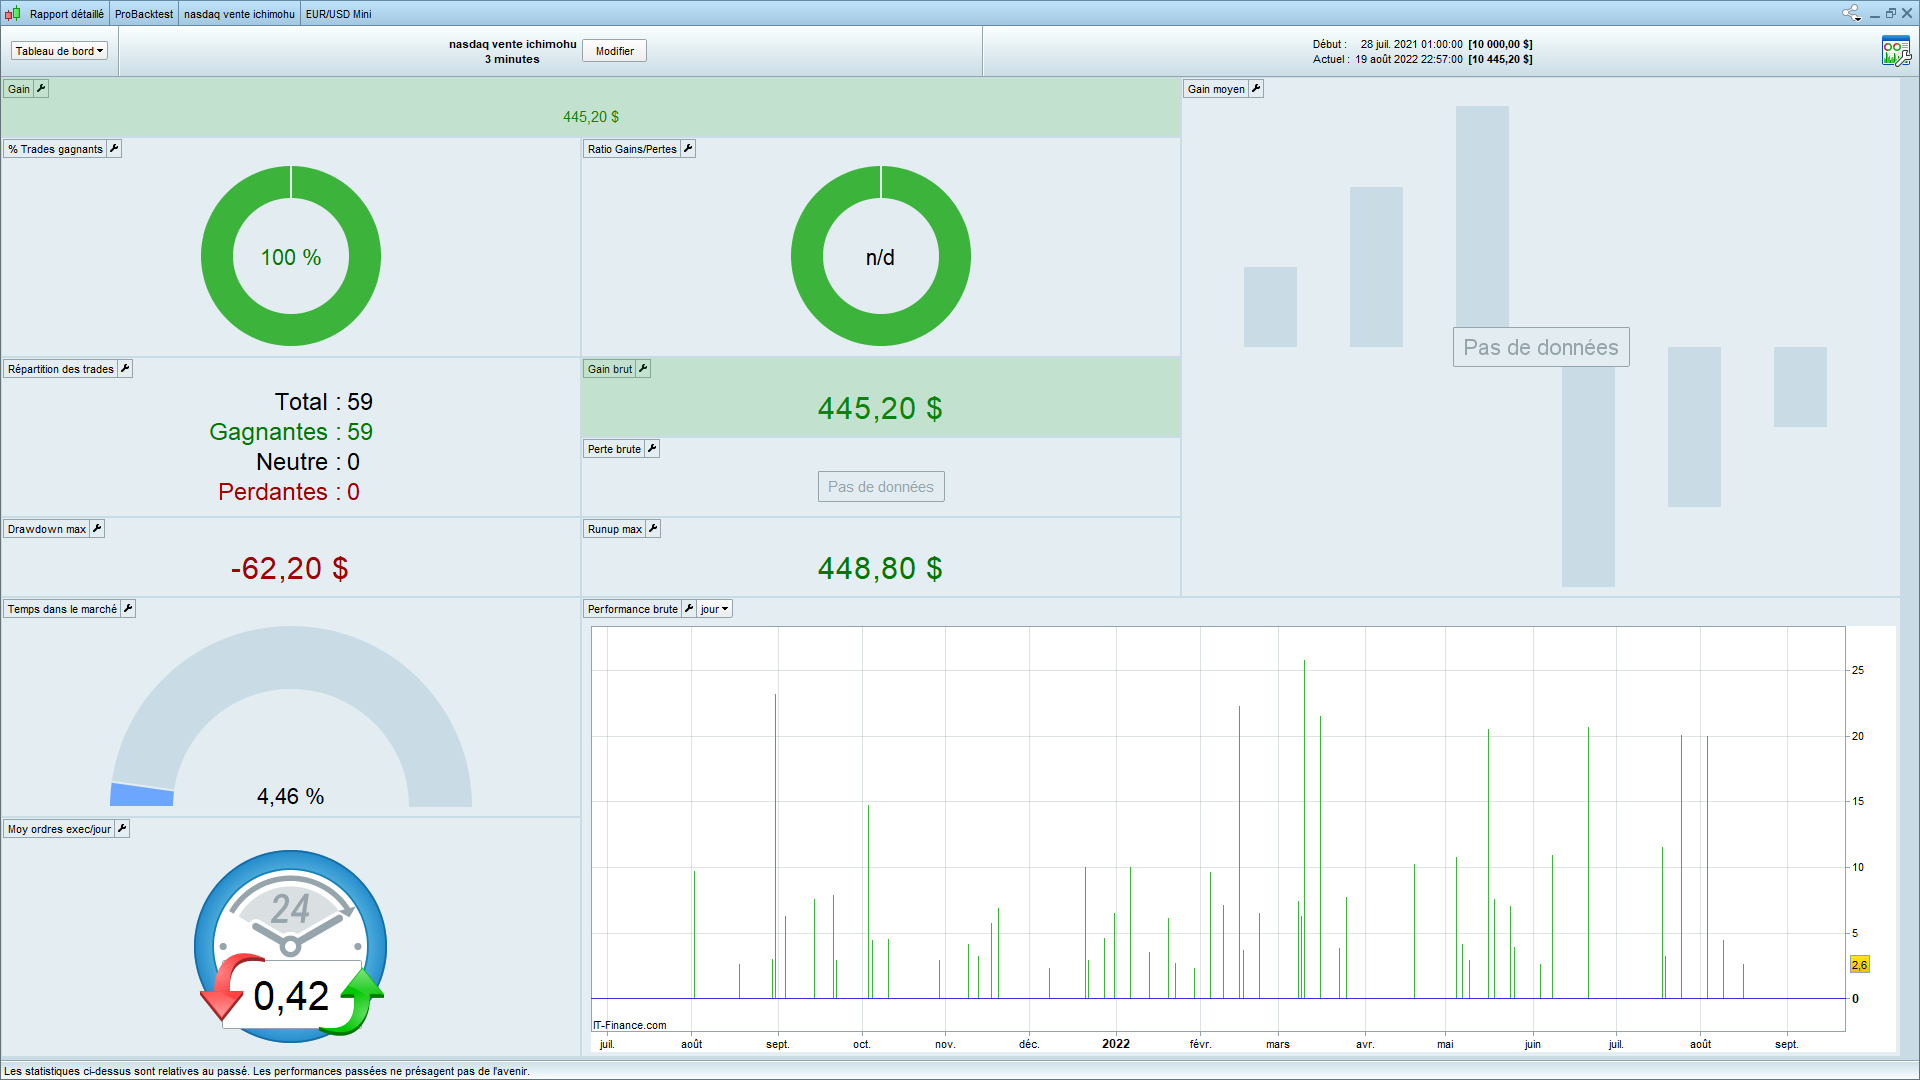Click the yellow 2,6 value marker on chart axis
Image resolution: width=1920 pixels, height=1080 pixels.
[x=1859, y=965]
